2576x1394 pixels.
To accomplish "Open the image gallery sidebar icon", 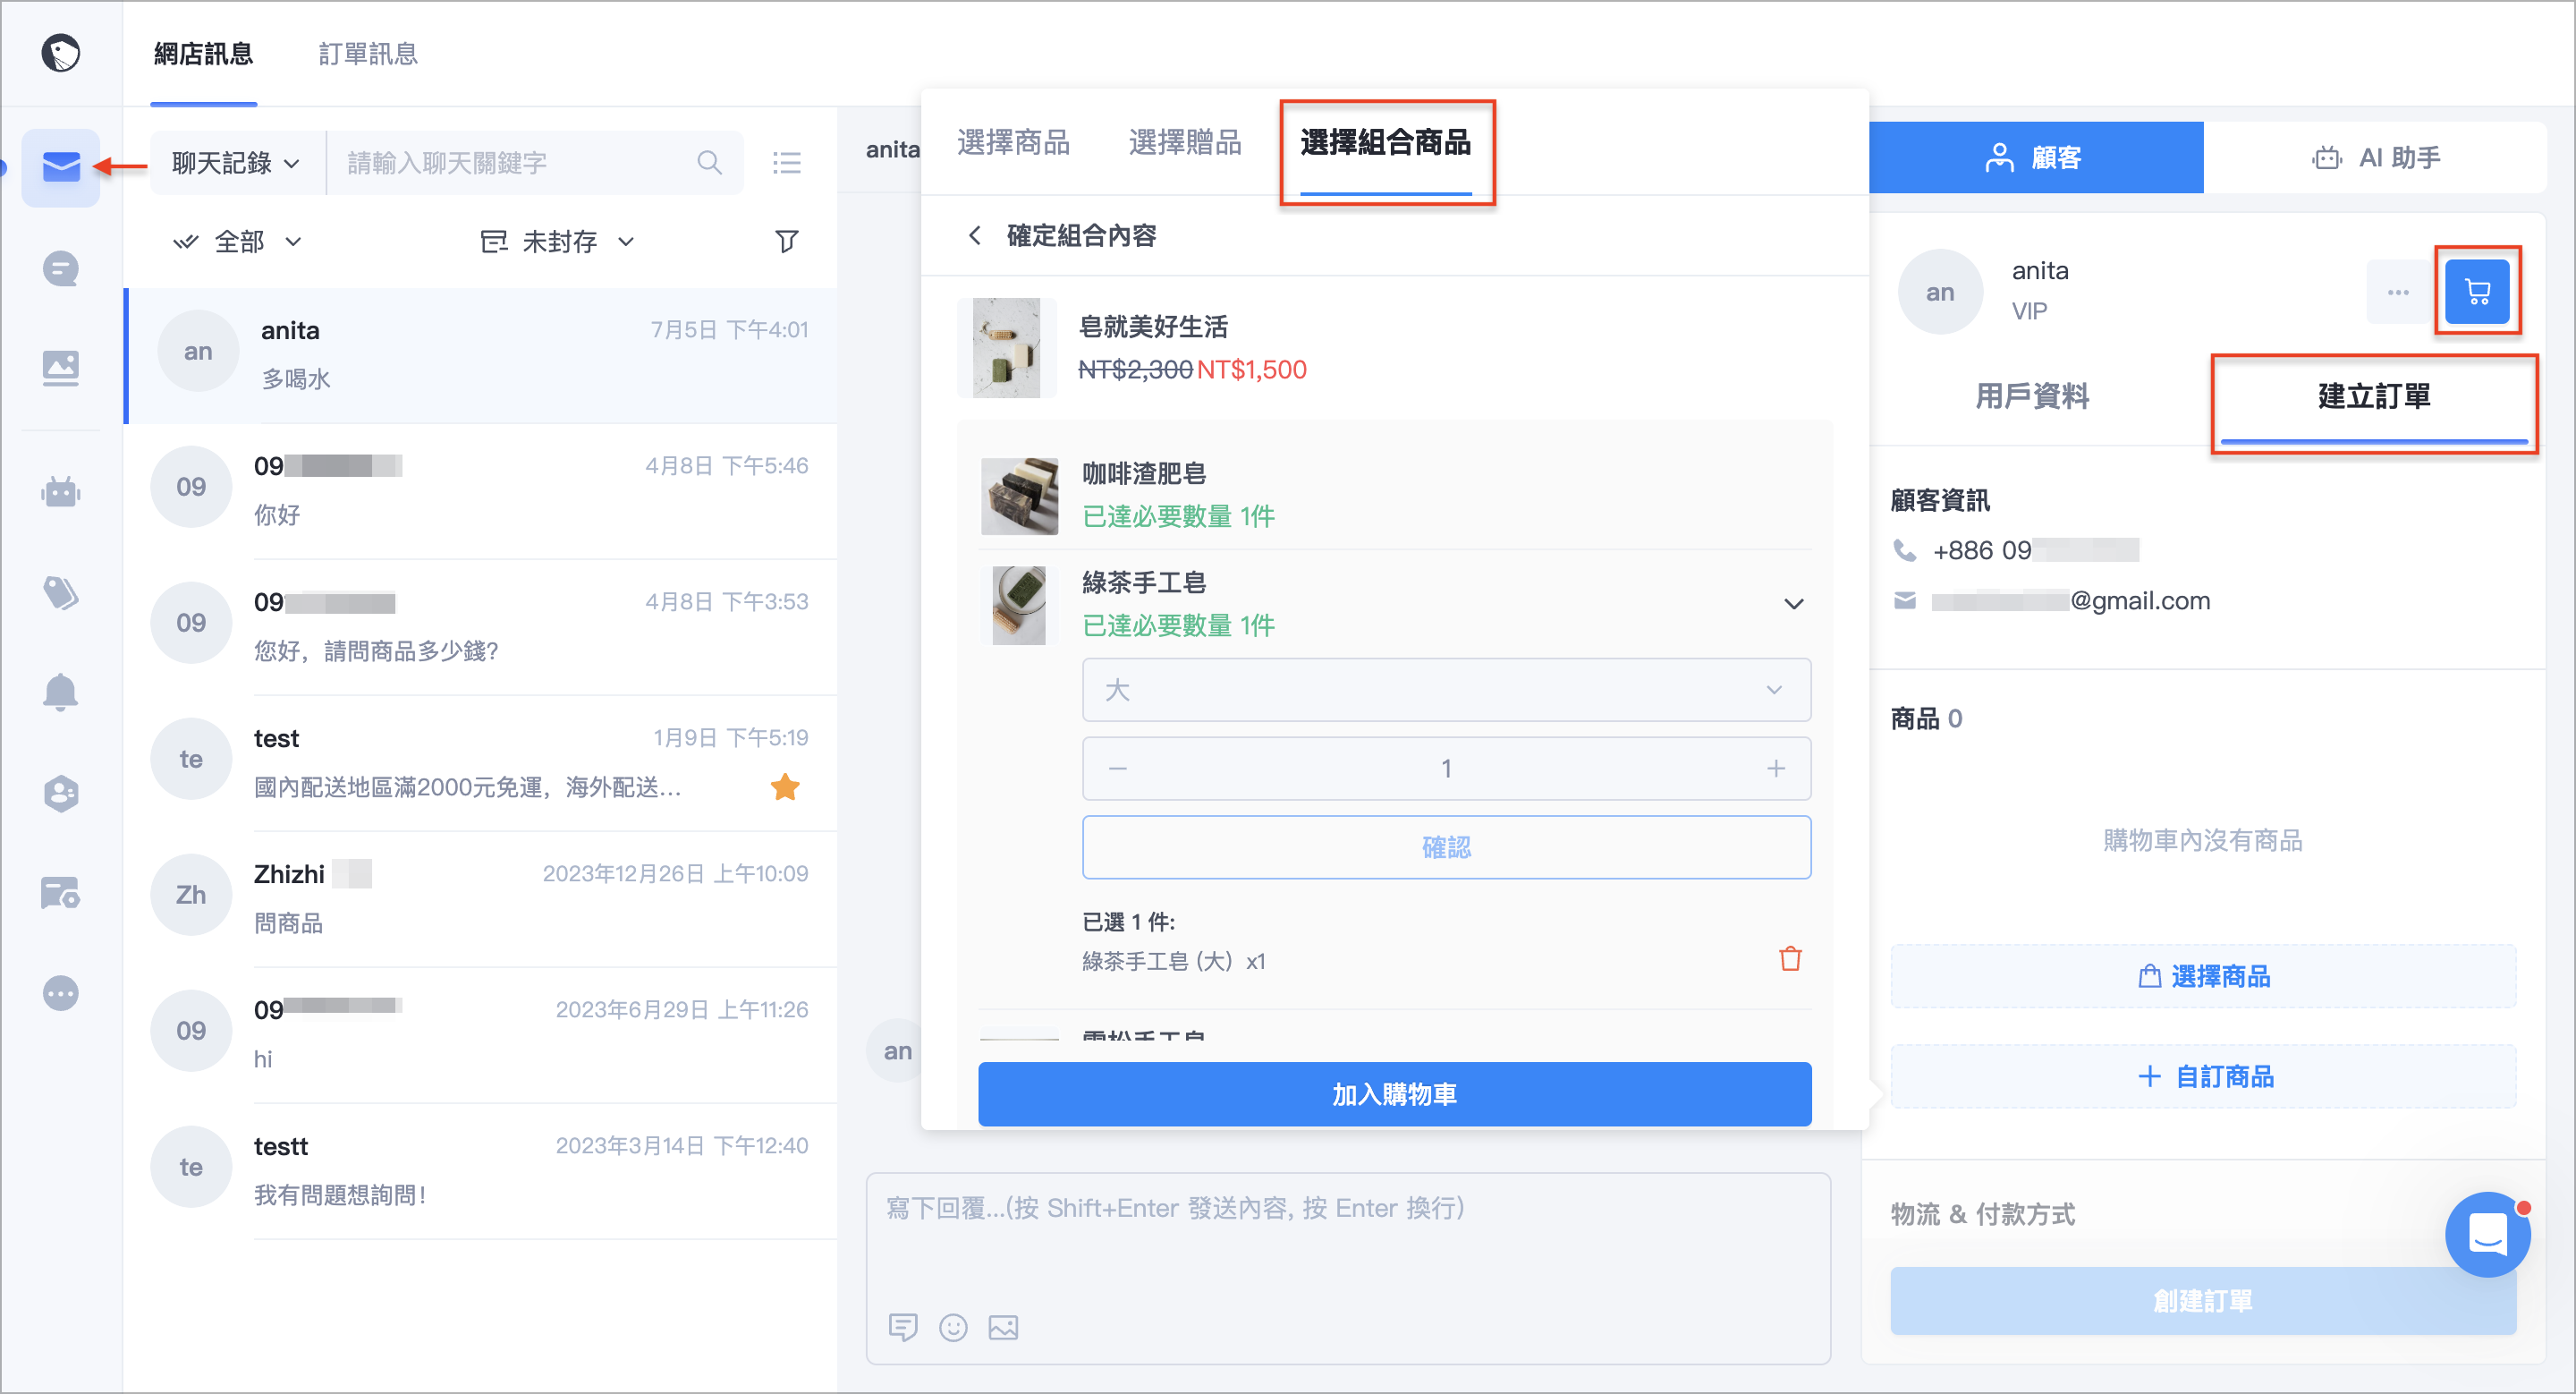I will 61,367.
